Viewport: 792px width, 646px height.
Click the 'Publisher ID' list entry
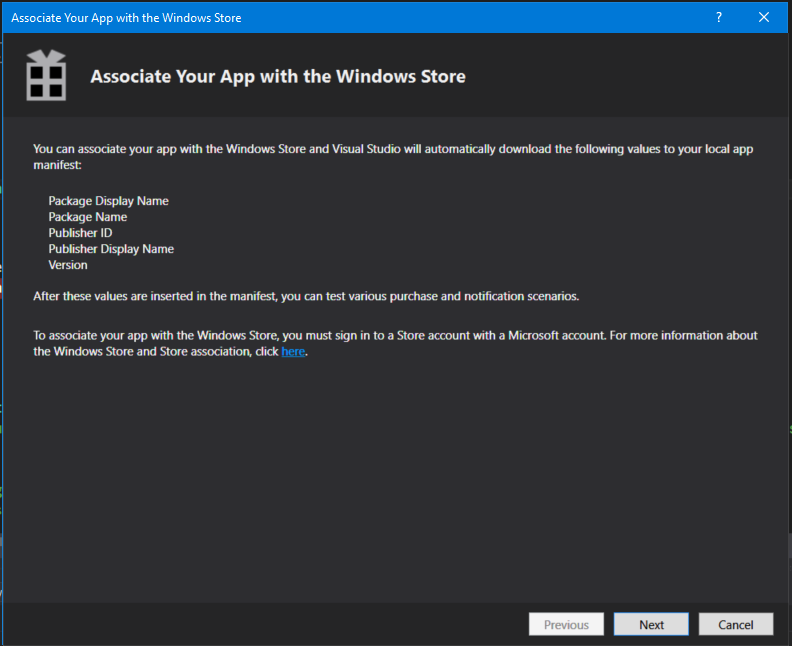(80, 233)
